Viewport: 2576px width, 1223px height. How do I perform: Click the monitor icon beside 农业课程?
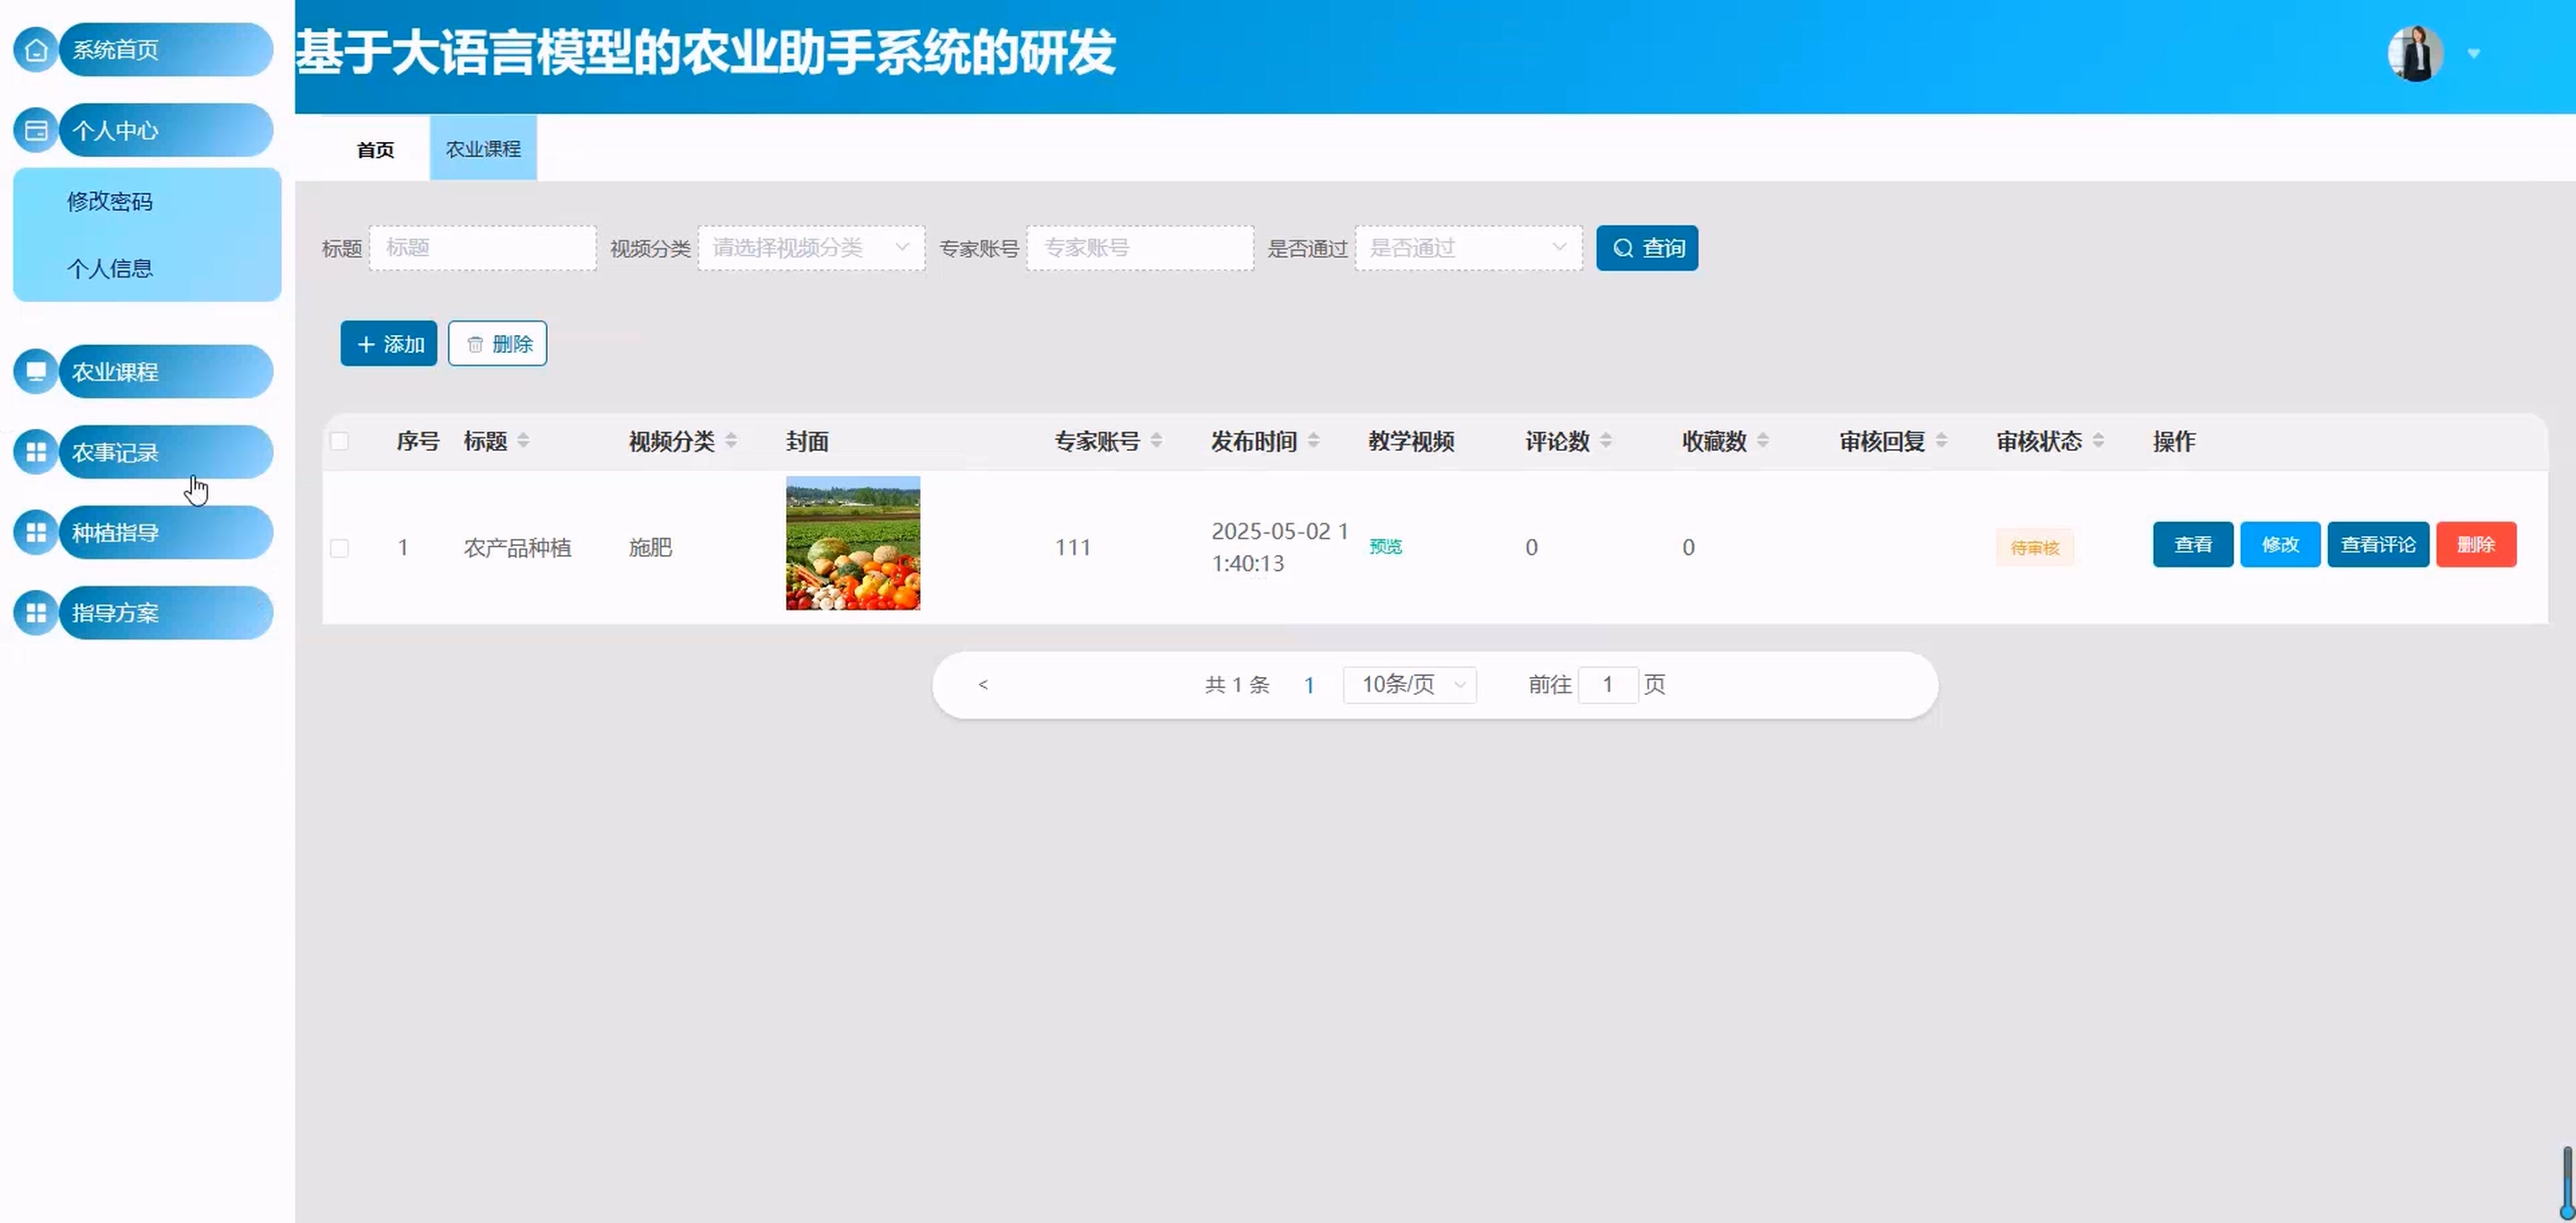coord(36,372)
